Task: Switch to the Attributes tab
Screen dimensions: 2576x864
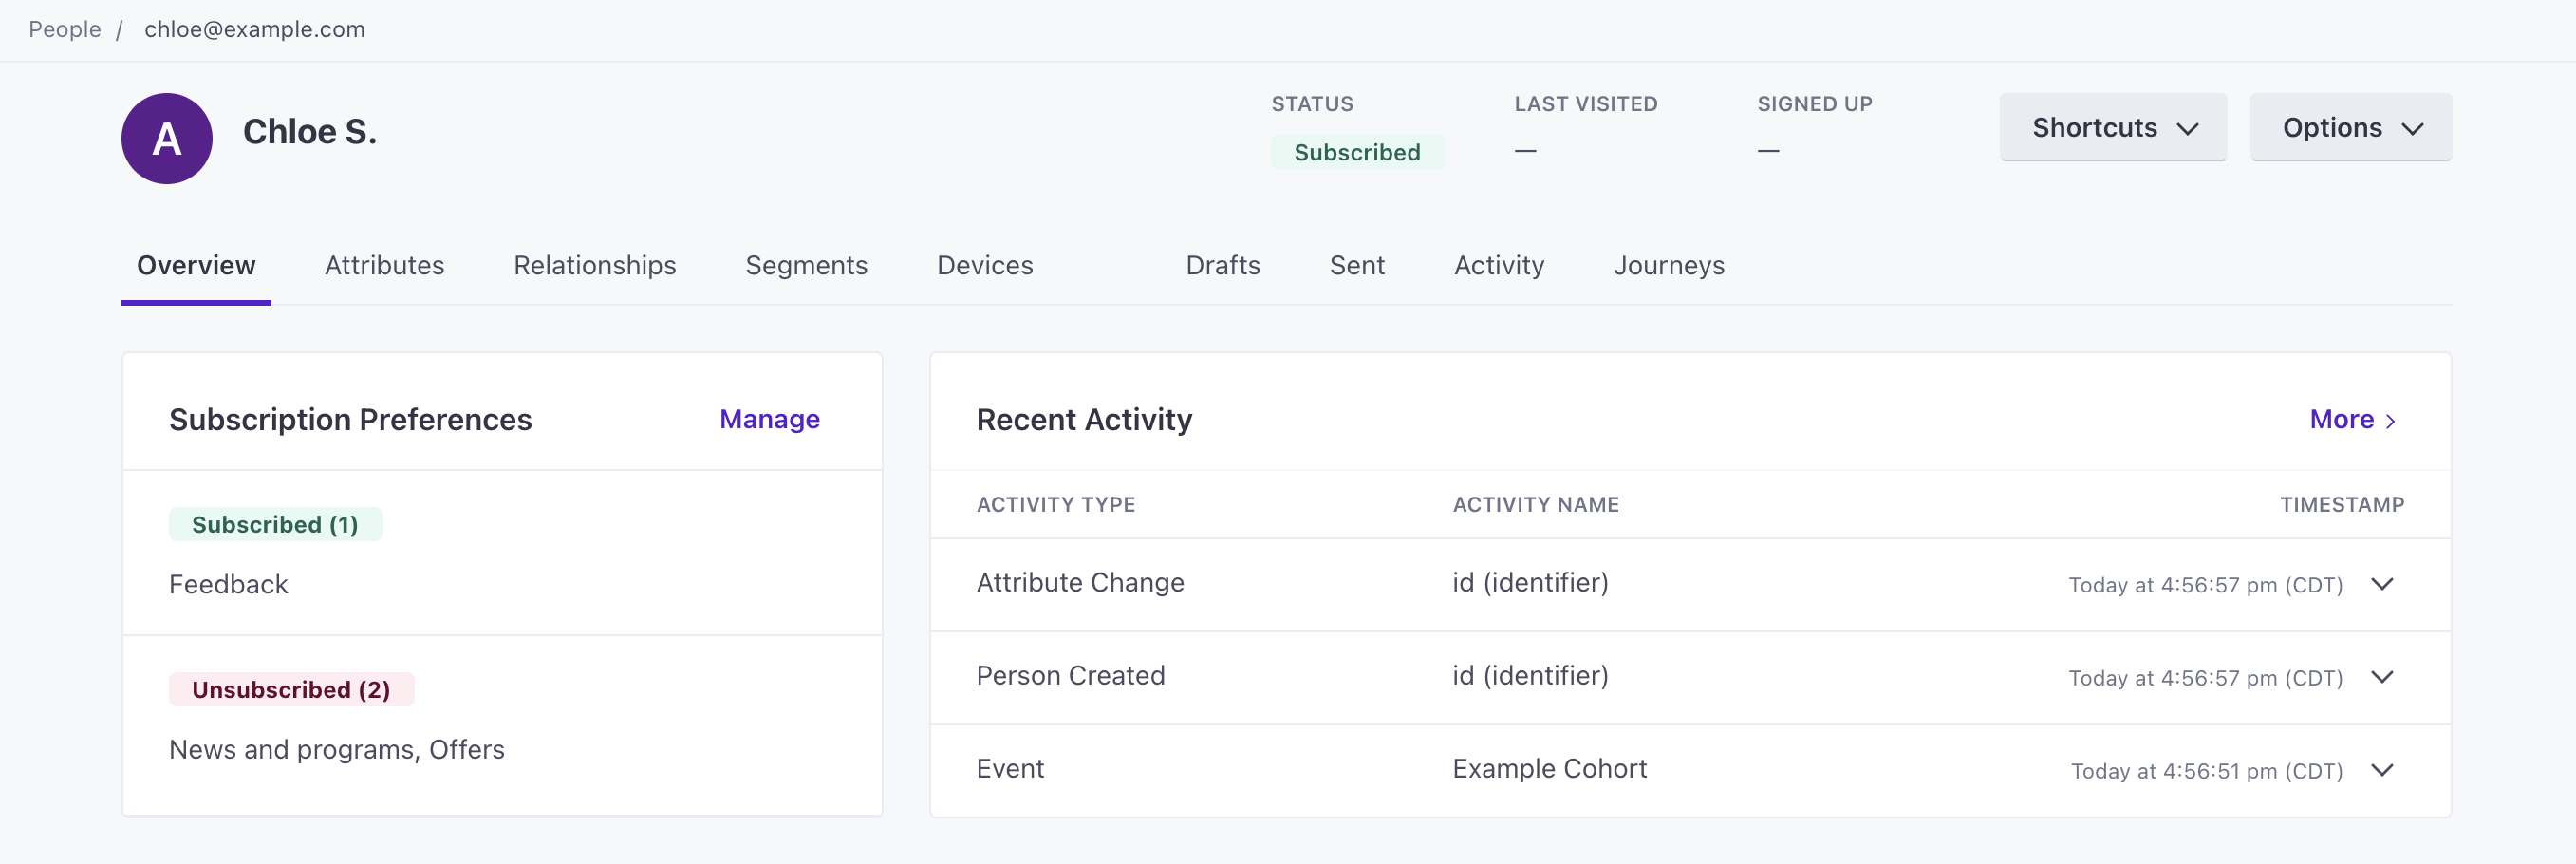Action: [385, 265]
